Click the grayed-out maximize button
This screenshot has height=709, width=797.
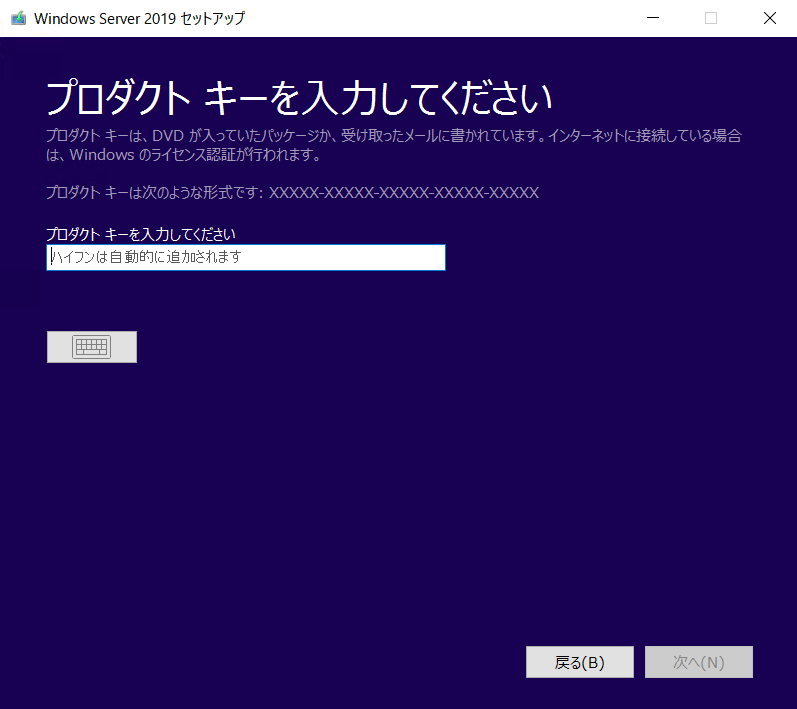(x=711, y=18)
